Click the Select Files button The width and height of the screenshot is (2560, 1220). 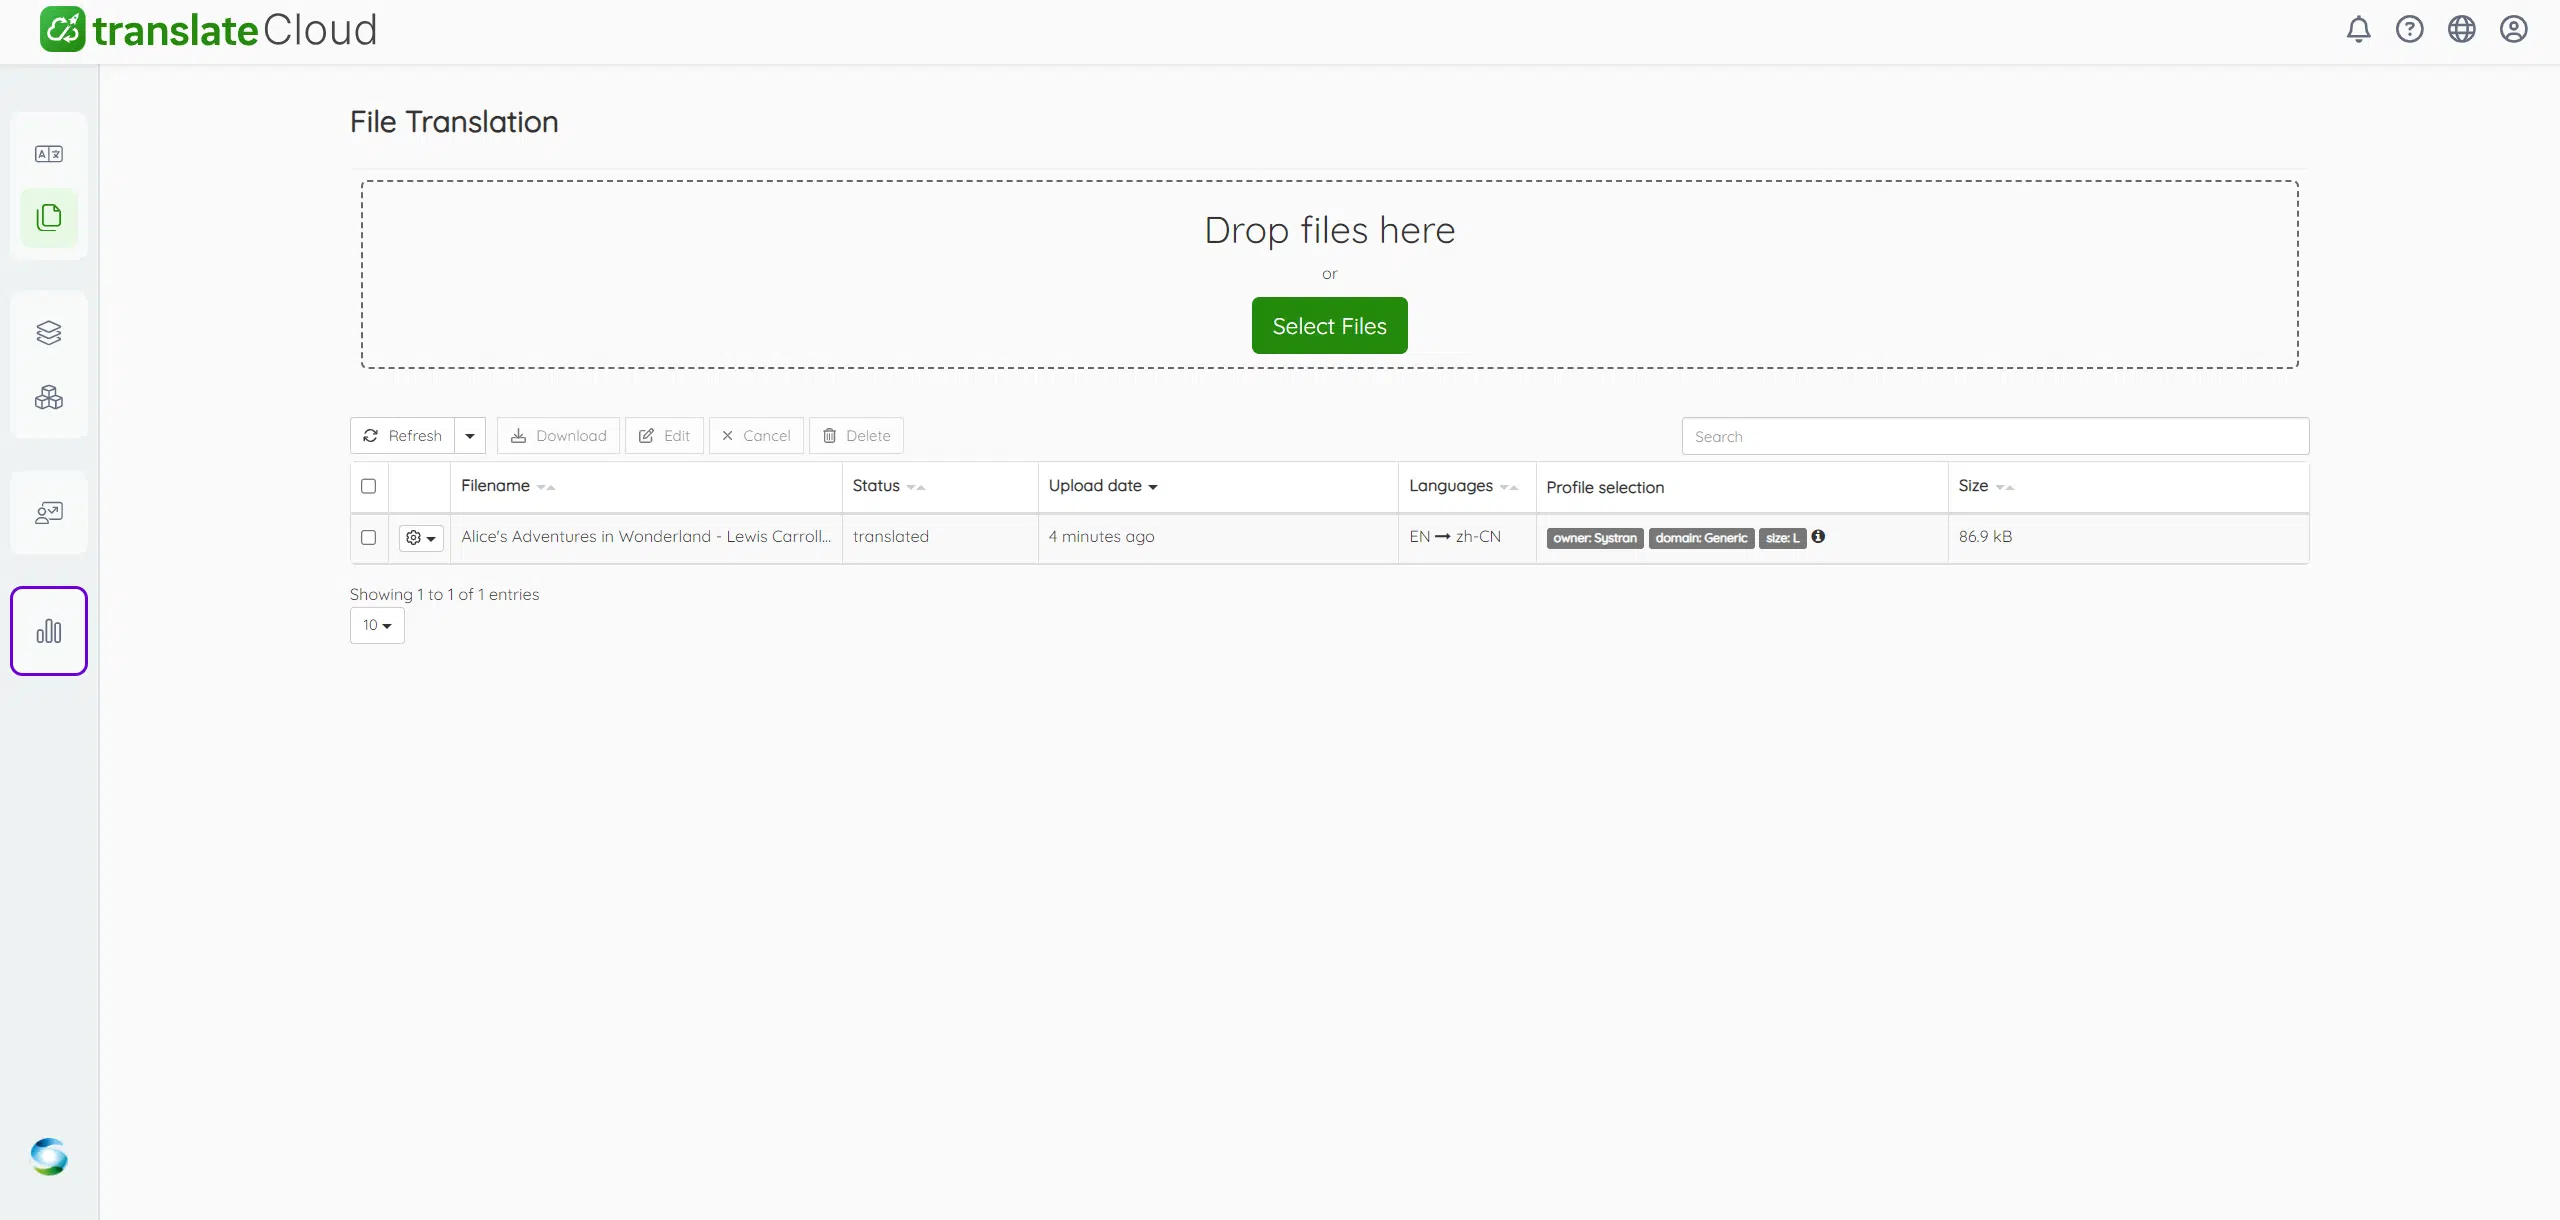pyautogui.click(x=1328, y=326)
